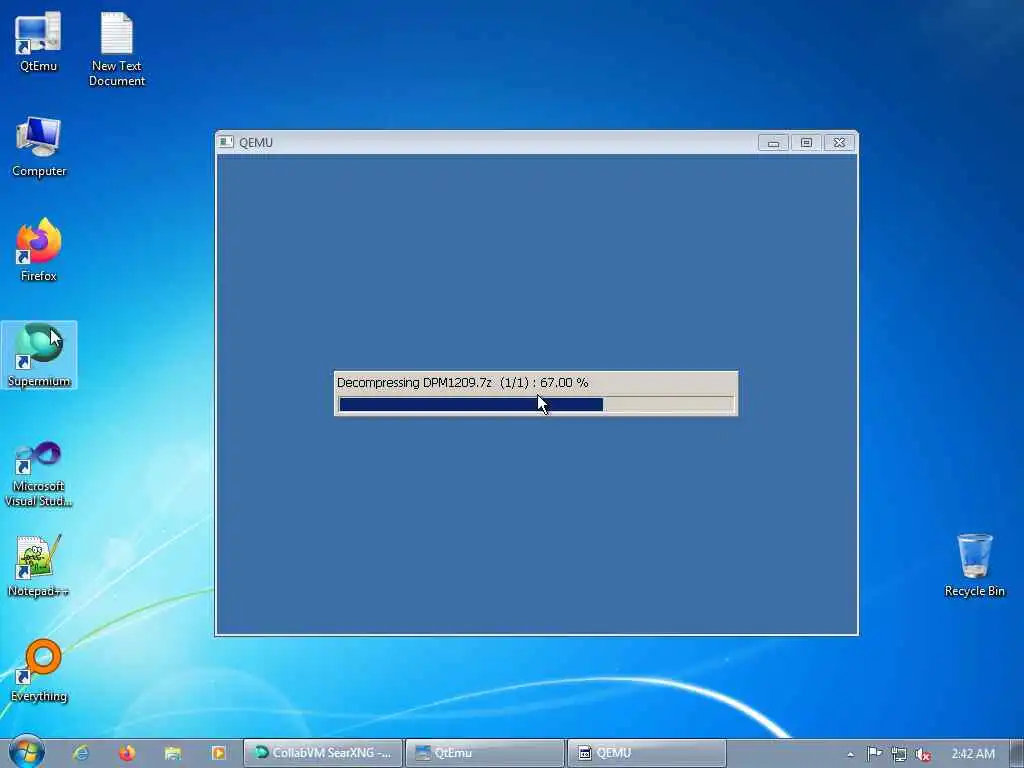Screen dimensions: 1024x768
Task: Close the QEMU window
Action: [x=839, y=142]
